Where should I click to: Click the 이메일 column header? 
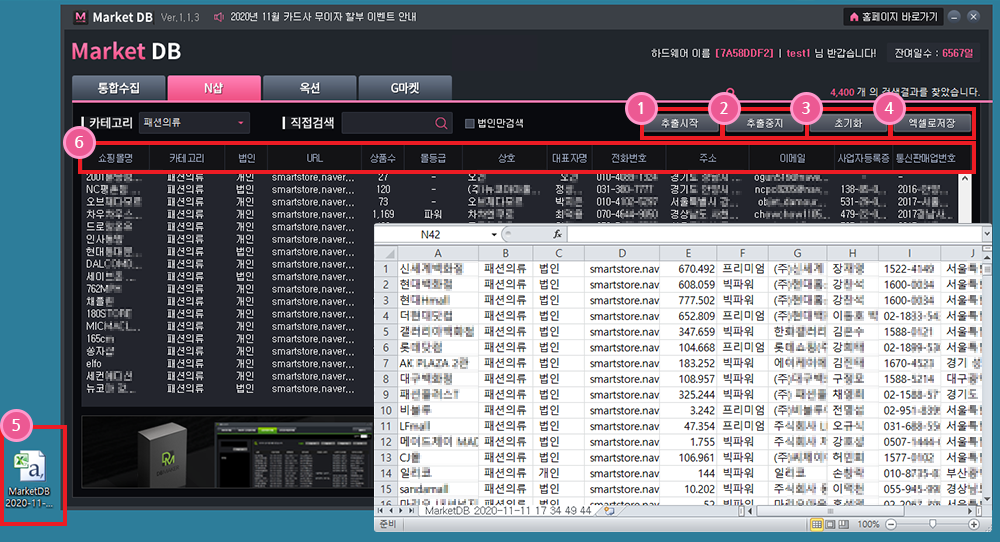pyautogui.click(x=792, y=158)
